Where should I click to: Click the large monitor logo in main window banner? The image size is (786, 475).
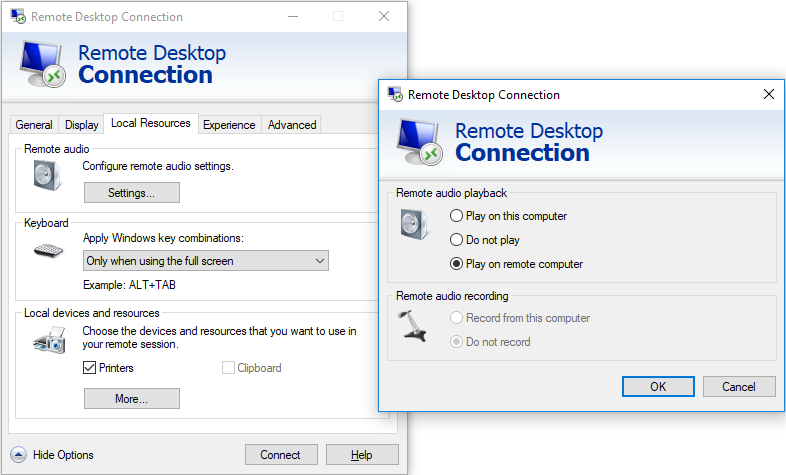tap(43, 64)
